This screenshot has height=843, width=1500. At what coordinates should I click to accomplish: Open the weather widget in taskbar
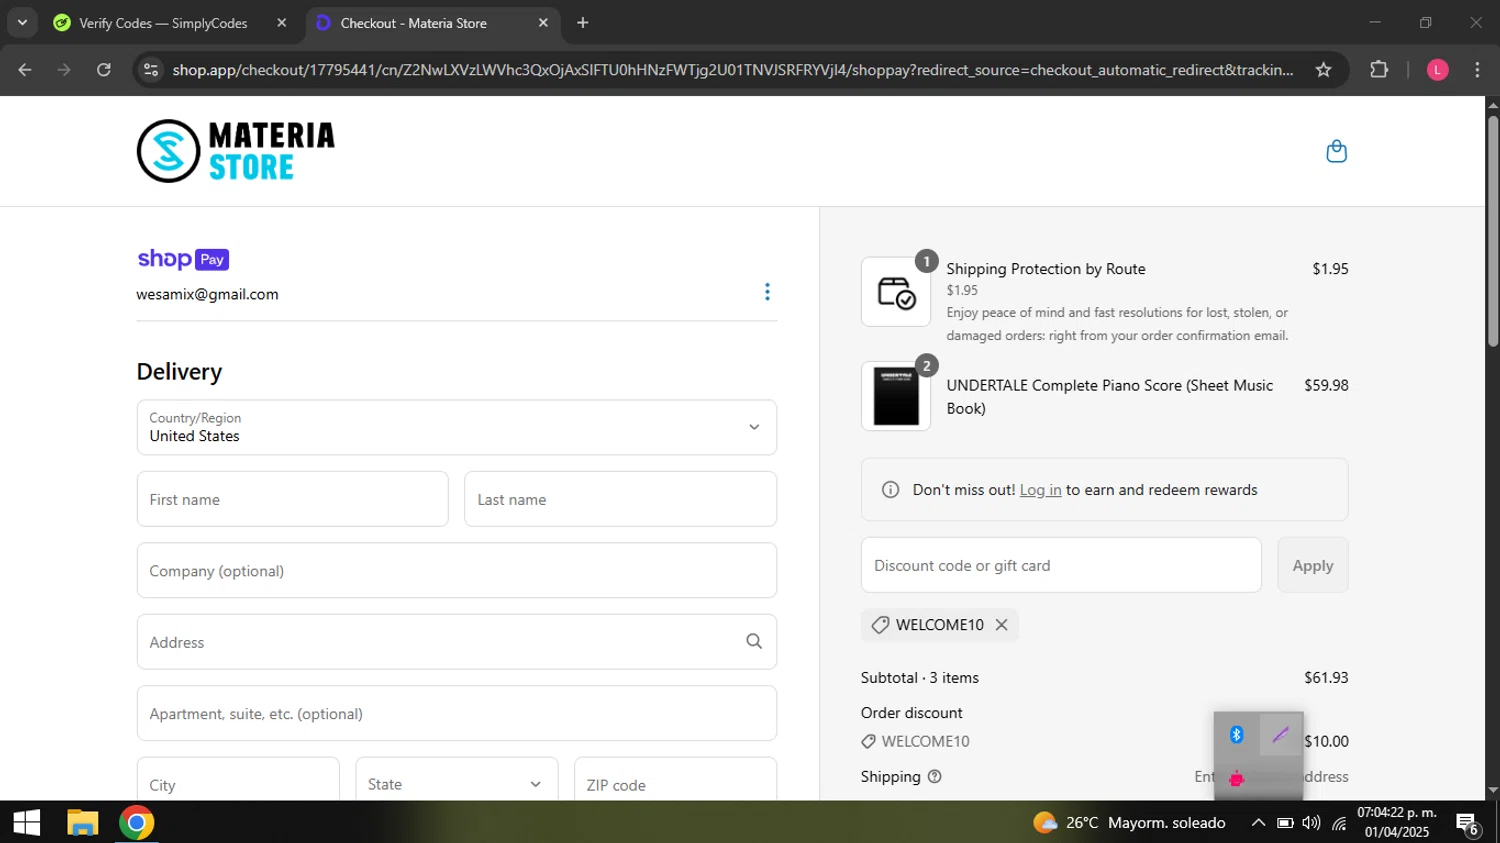[1130, 822]
